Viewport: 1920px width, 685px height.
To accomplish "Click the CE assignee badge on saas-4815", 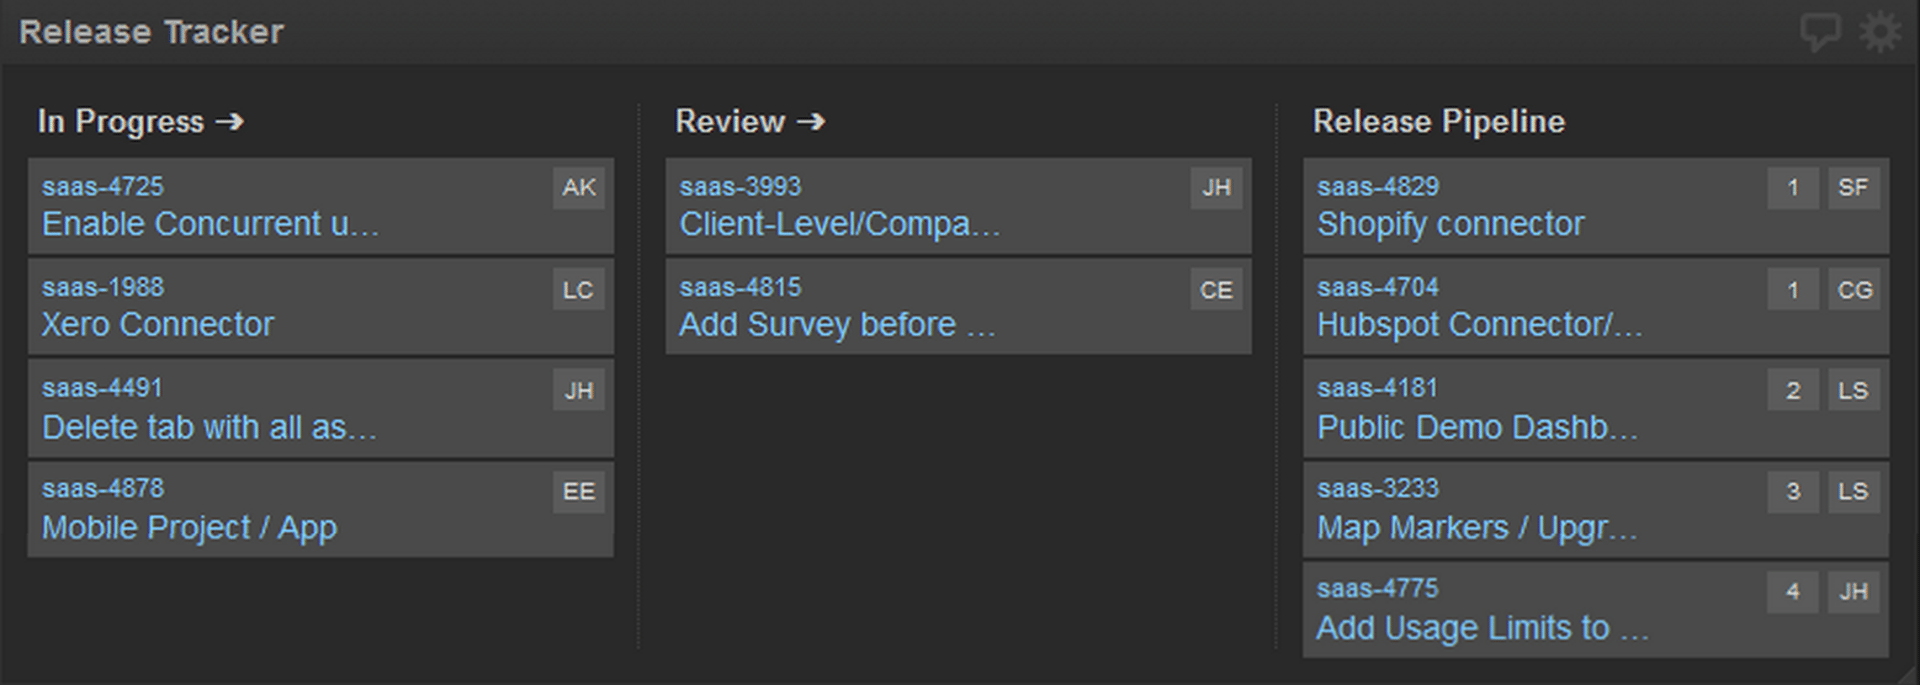I will pos(1216,290).
